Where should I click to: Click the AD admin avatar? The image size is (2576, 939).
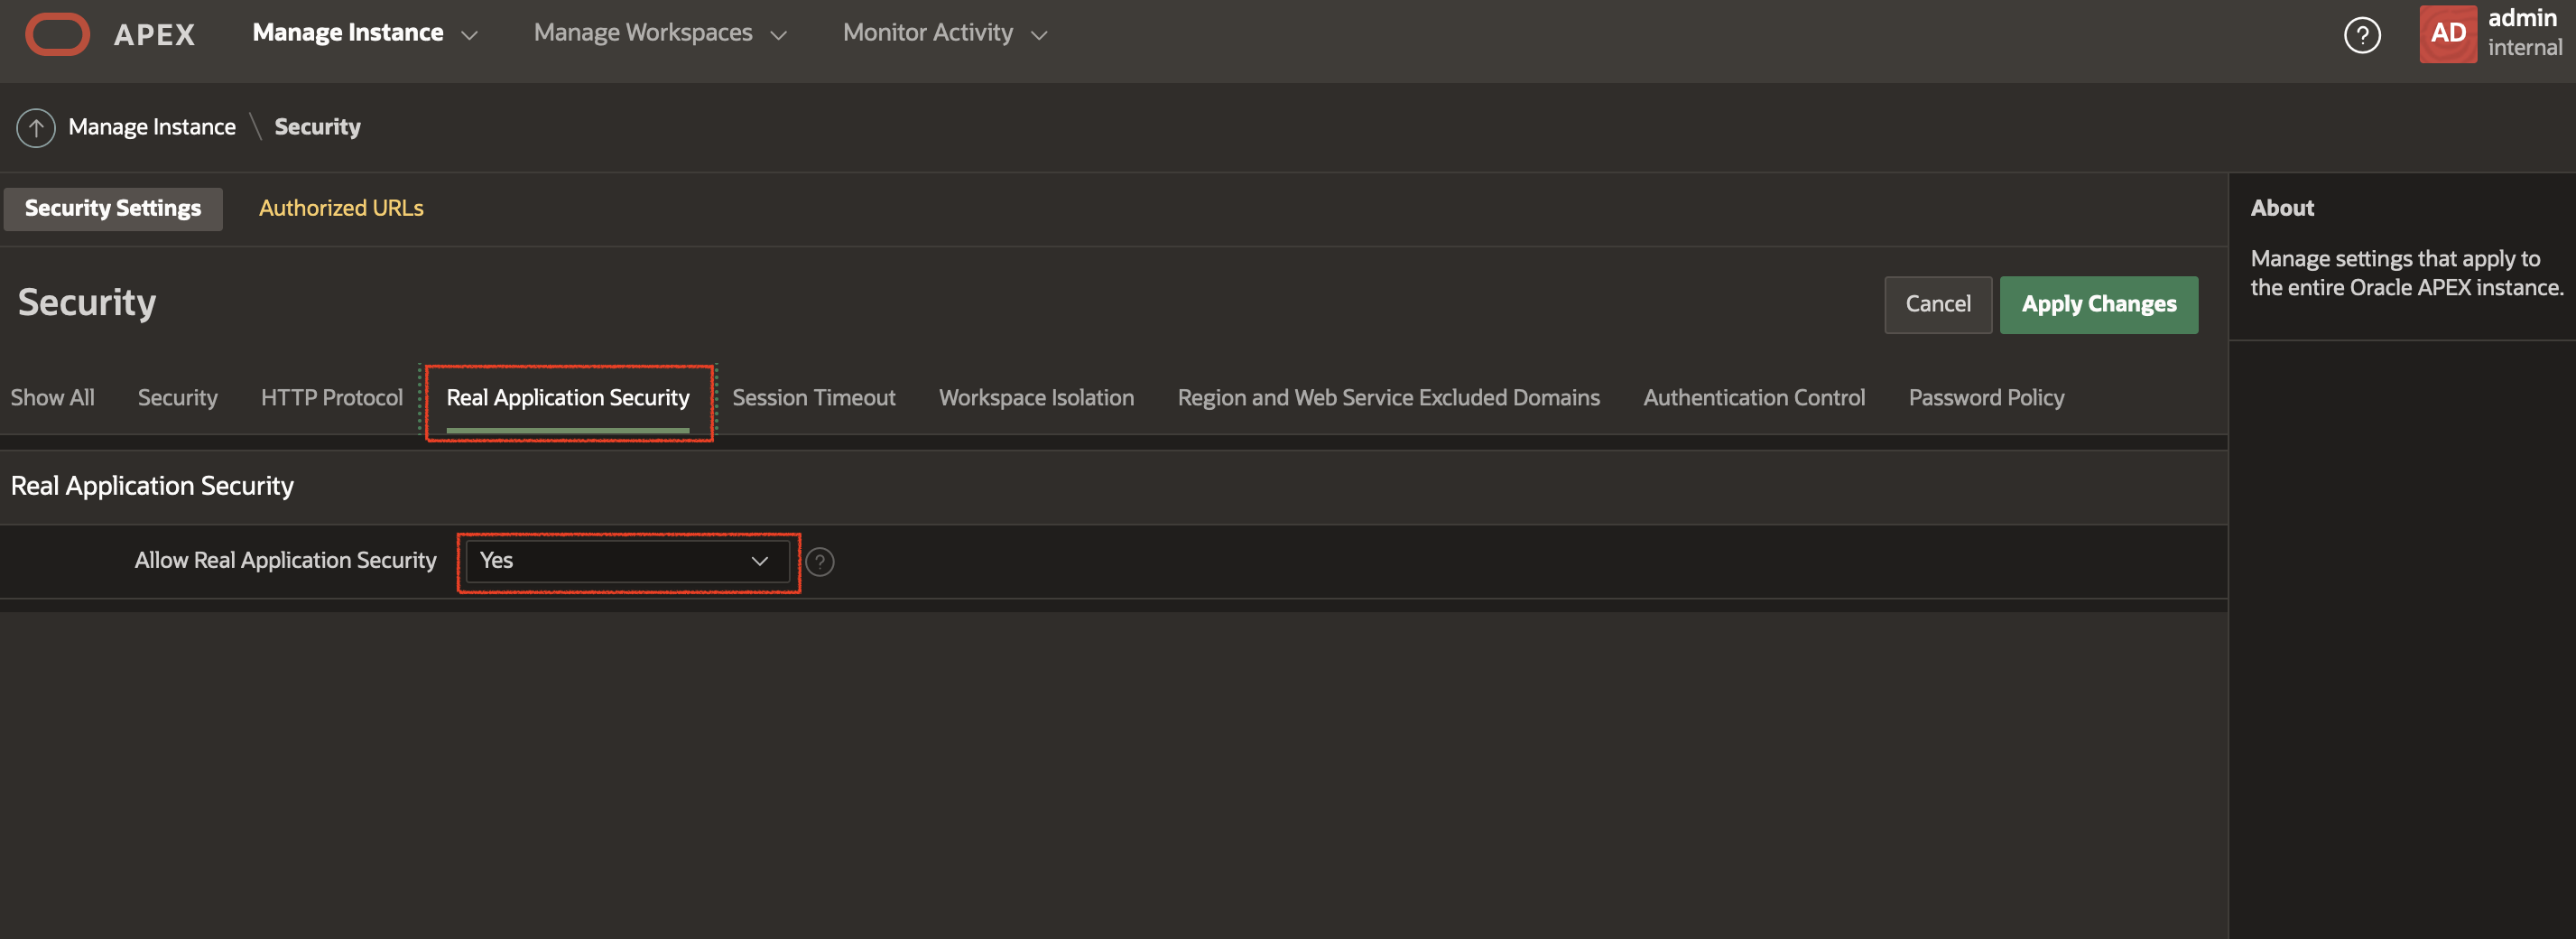click(x=2448, y=33)
